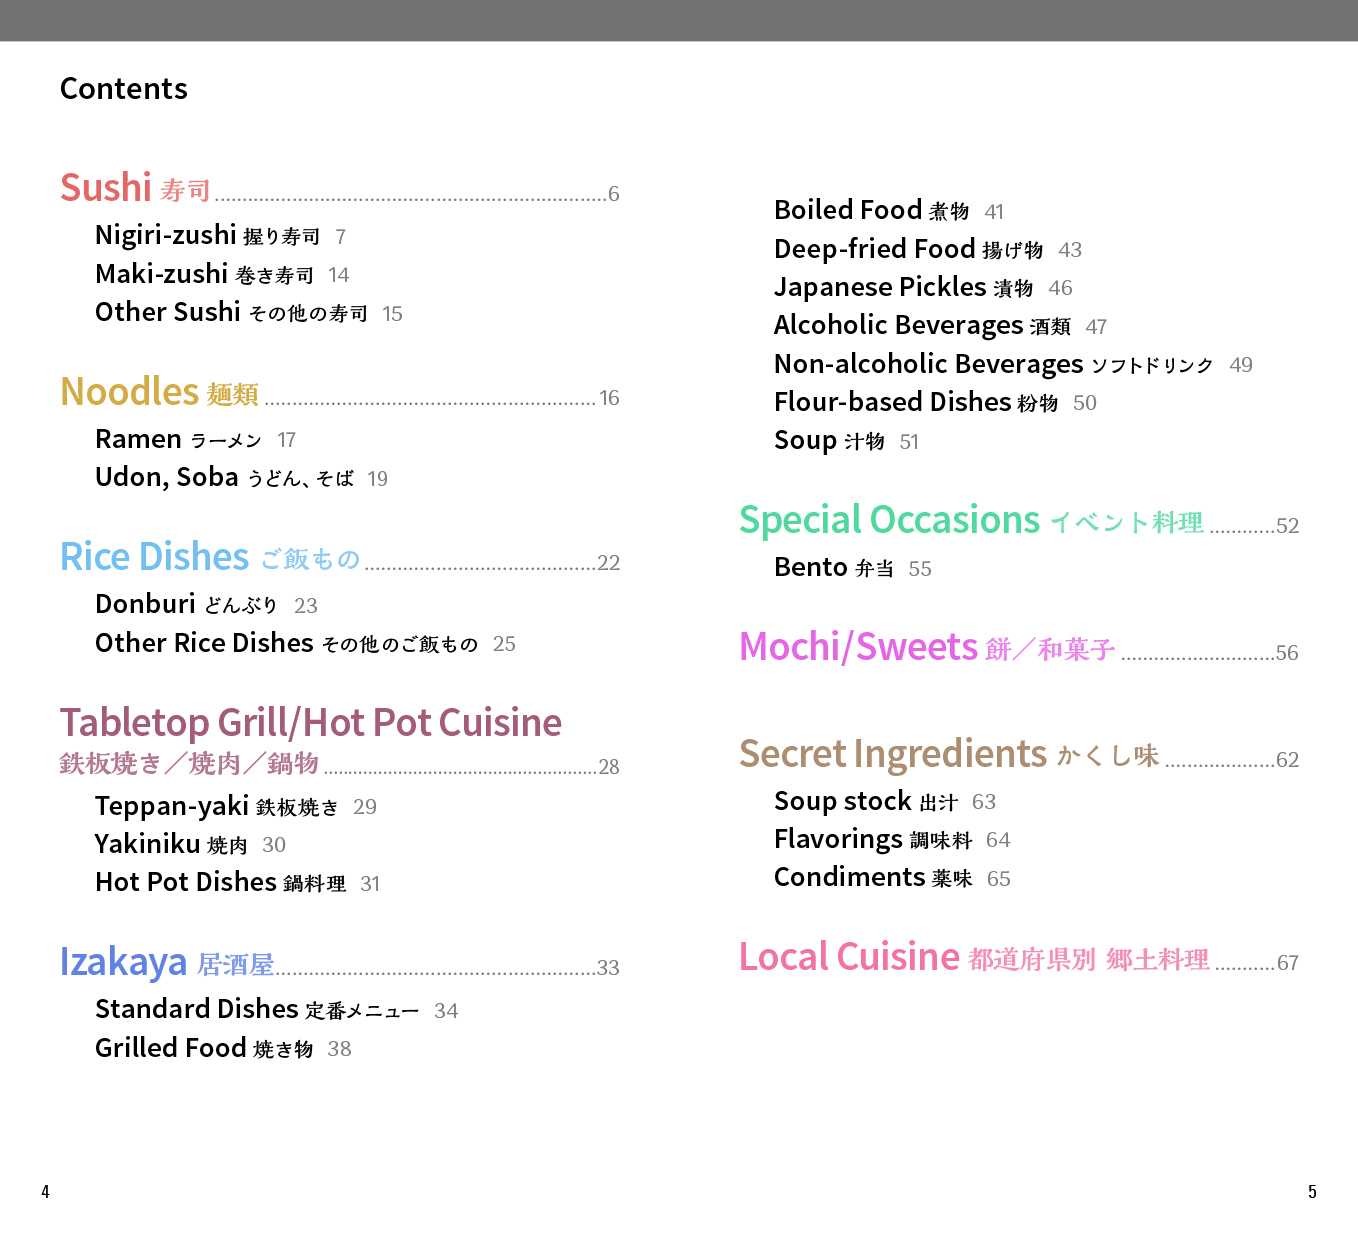
Task: Open the Mochi/Sweets chapter heading
Action: tap(1019, 647)
